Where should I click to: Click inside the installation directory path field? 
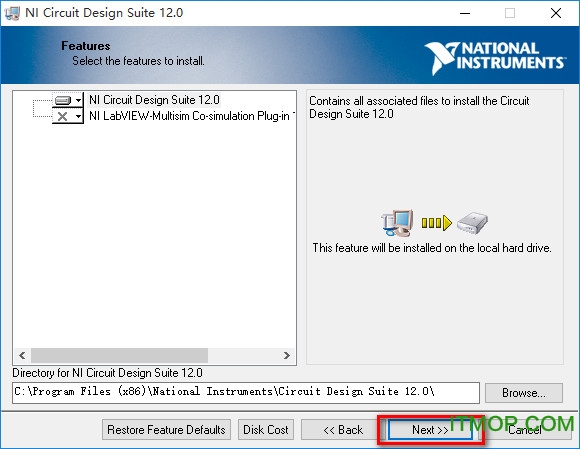[246, 392]
